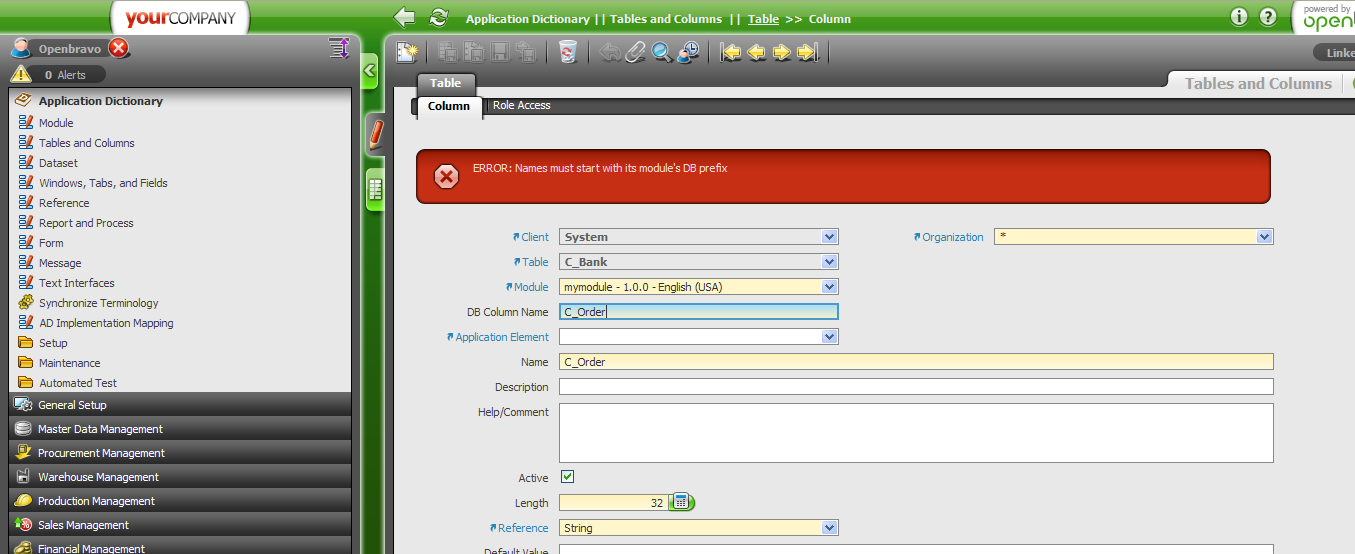The image size is (1355, 554).
Task: Click the DB Column Name input field
Action: point(698,312)
